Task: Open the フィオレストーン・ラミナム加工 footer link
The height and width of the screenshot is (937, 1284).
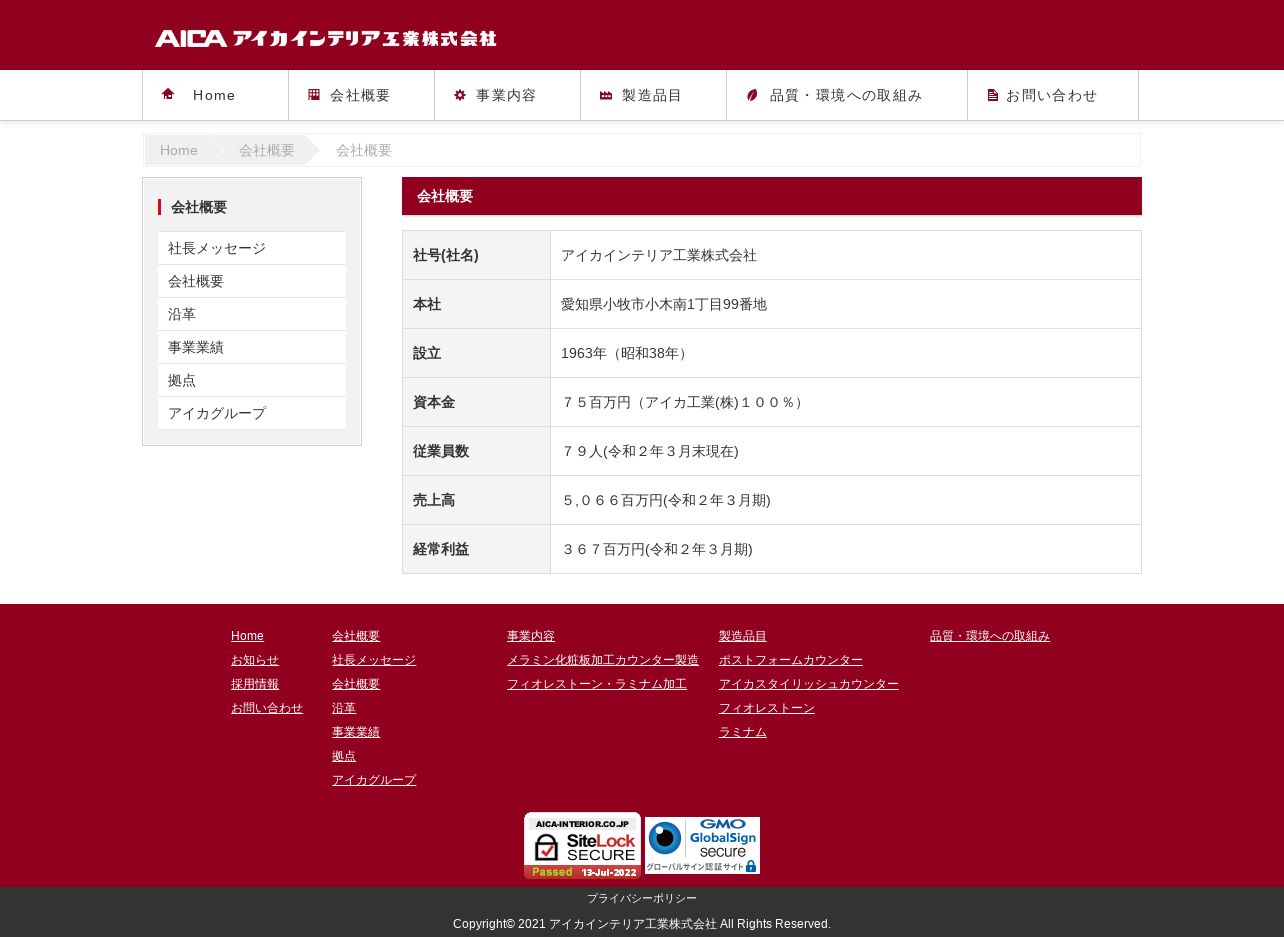Action: [597, 684]
